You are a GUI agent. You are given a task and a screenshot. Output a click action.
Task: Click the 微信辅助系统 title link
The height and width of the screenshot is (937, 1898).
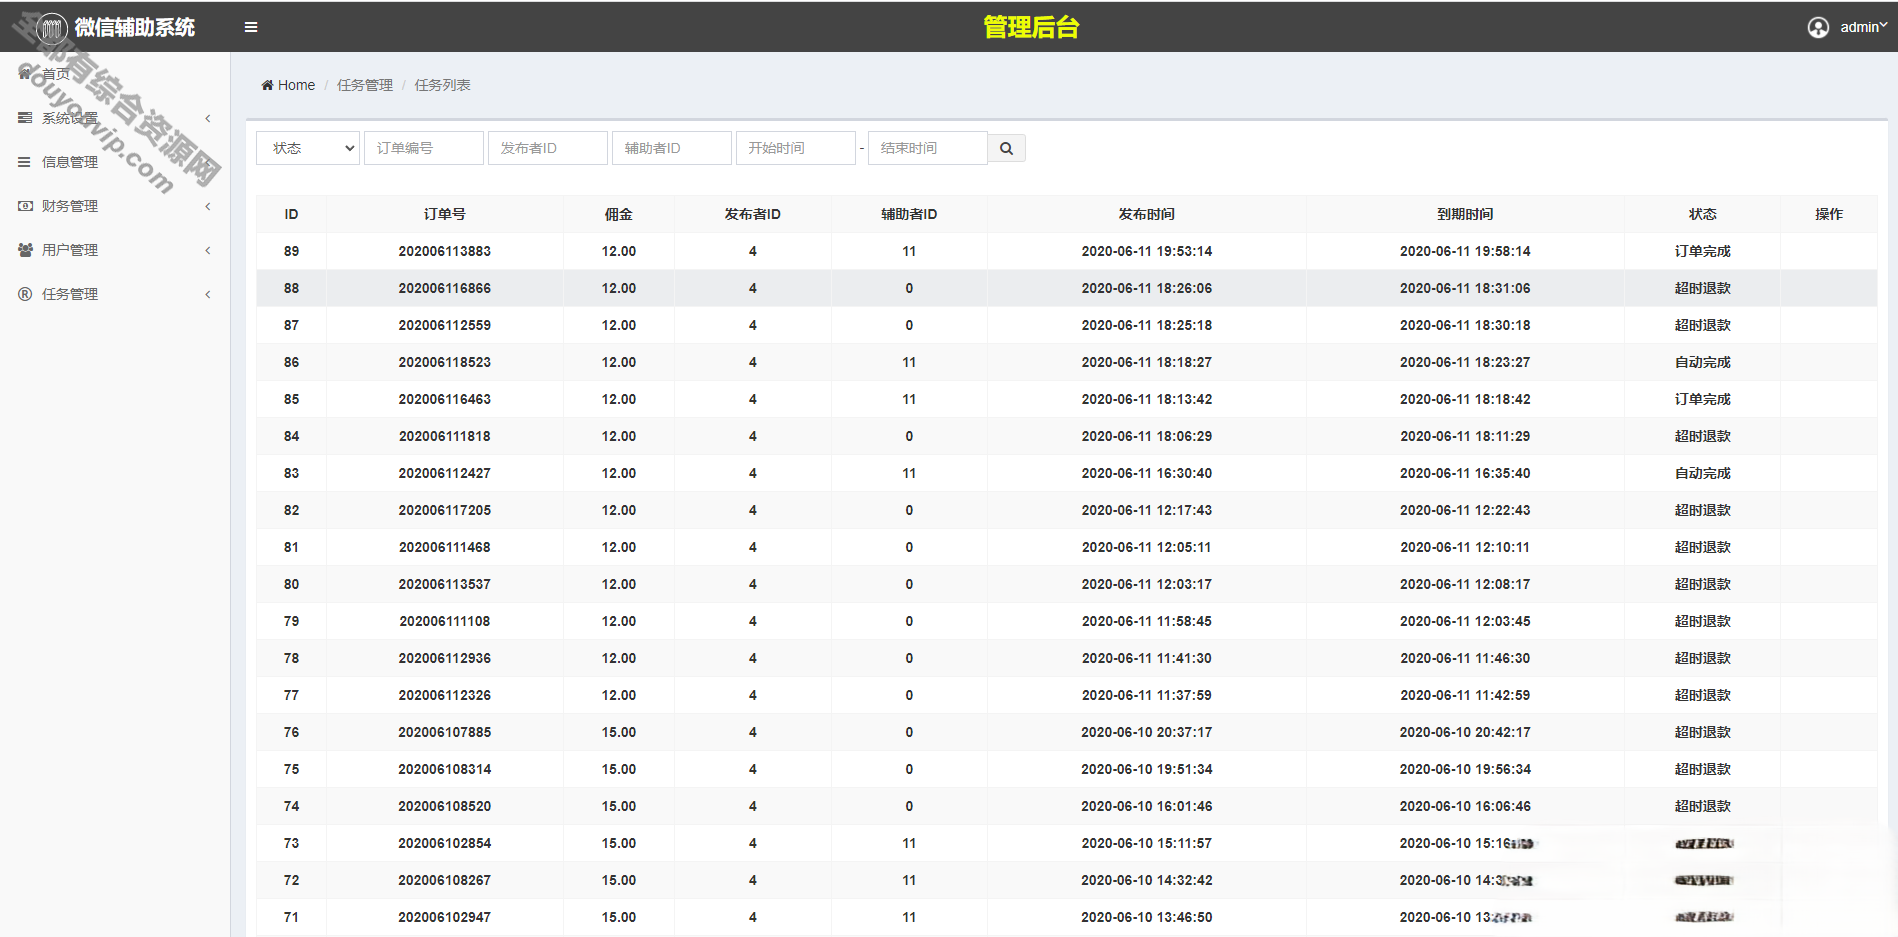[x=134, y=28]
